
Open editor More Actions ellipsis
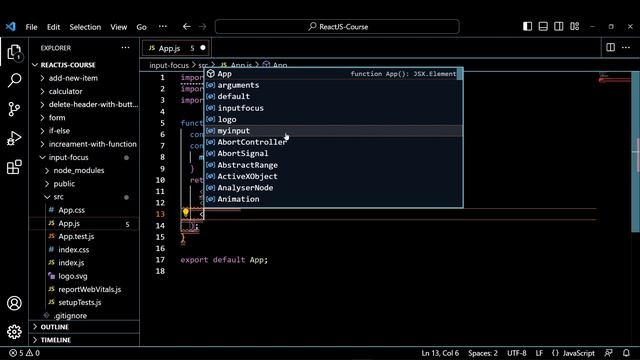click(x=626, y=48)
